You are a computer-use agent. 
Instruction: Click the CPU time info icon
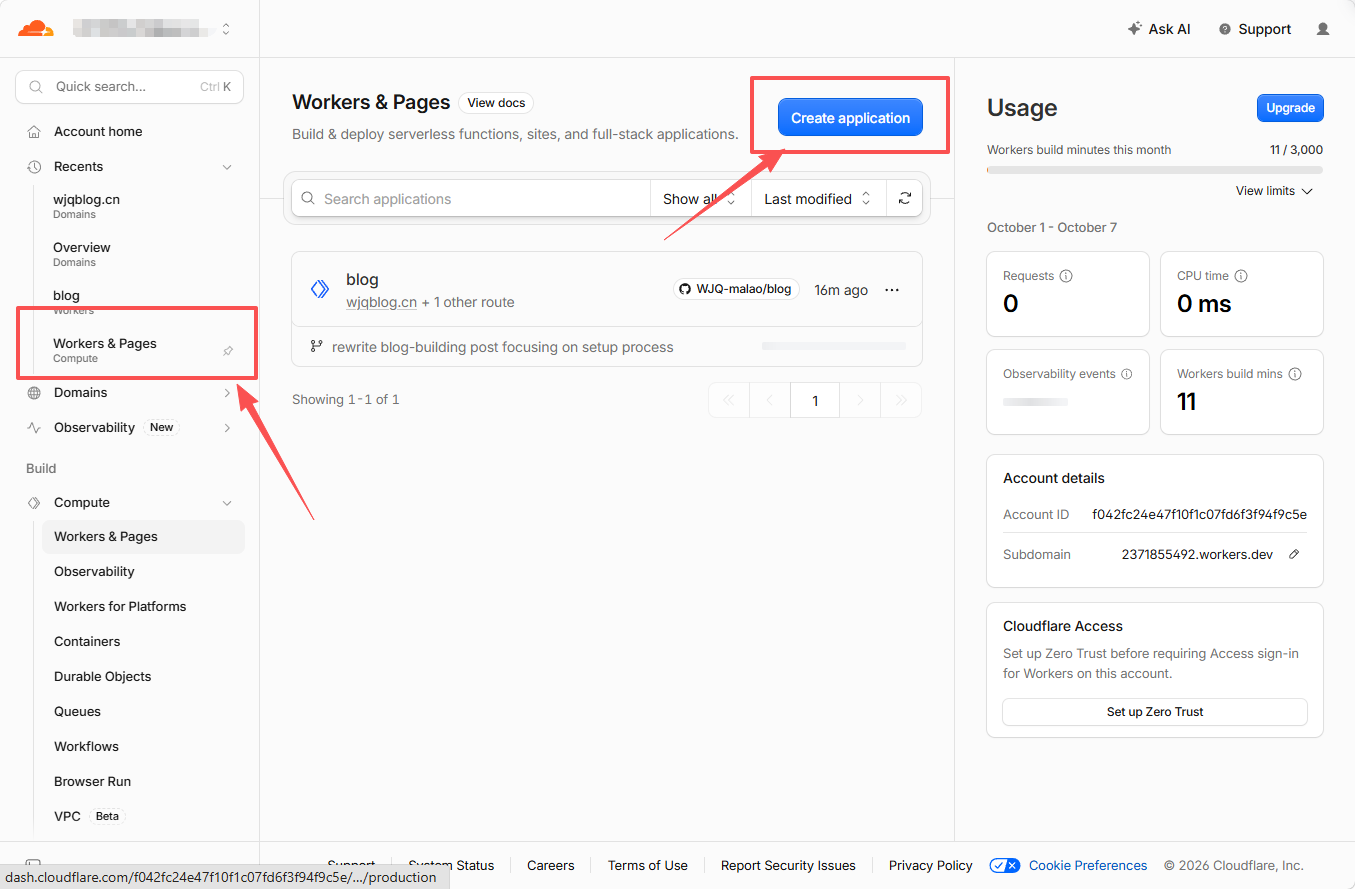click(1241, 276)
